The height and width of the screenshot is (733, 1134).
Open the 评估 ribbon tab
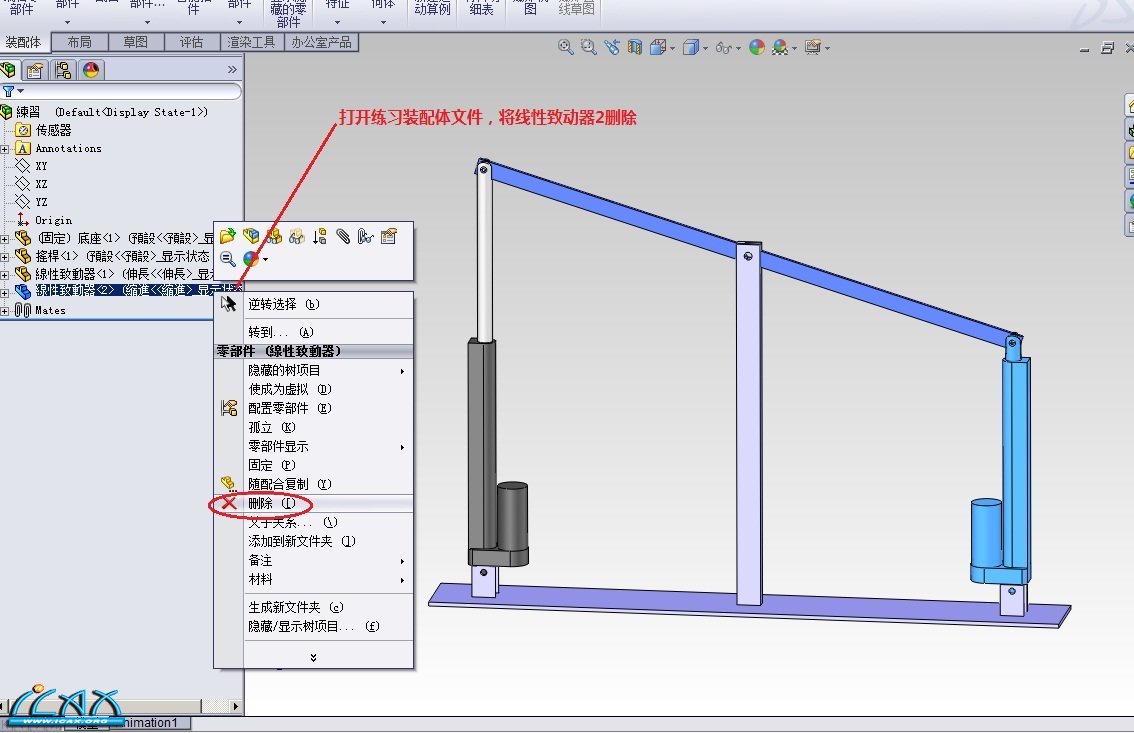[x=191, y=42]
